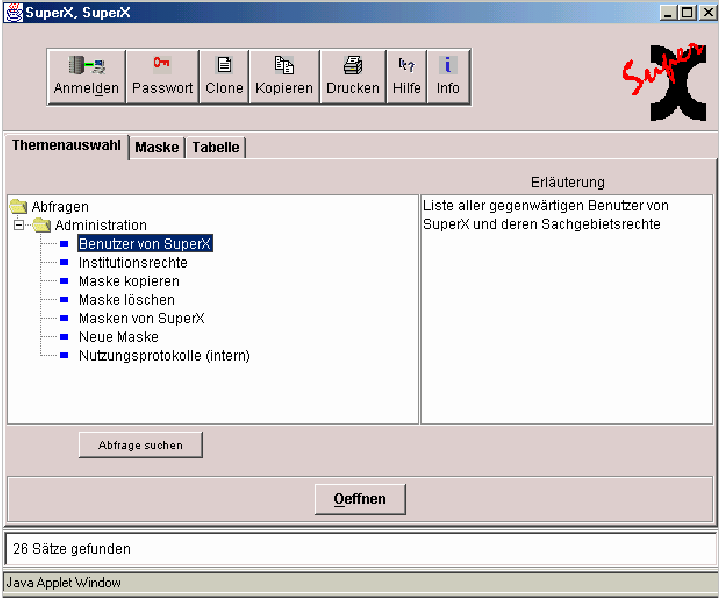The image size is (720, 598).
Task: Click the Kopieren copy icon
Action: click(x=284, y=66)
